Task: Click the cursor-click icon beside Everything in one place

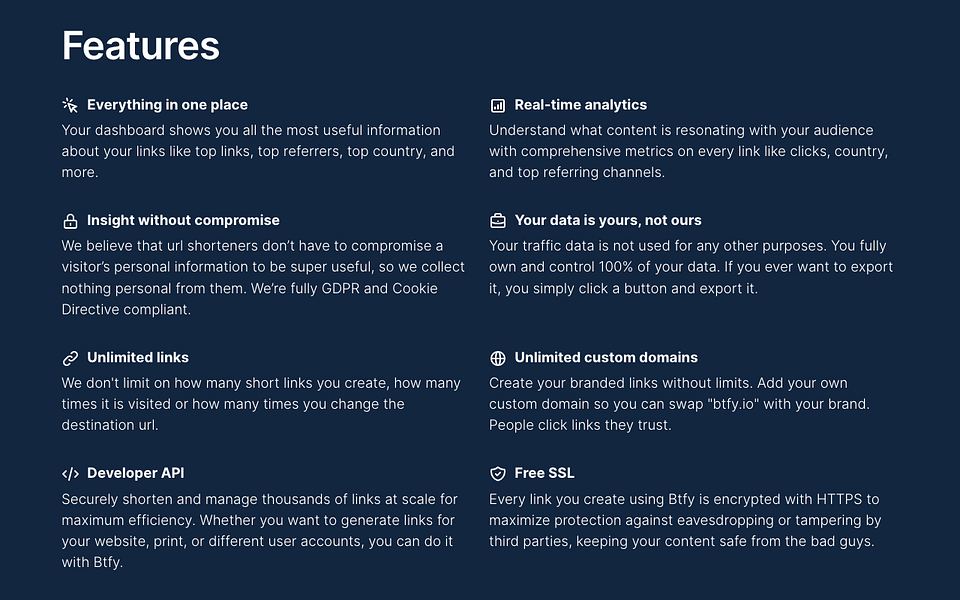Action: coord(70,105)
